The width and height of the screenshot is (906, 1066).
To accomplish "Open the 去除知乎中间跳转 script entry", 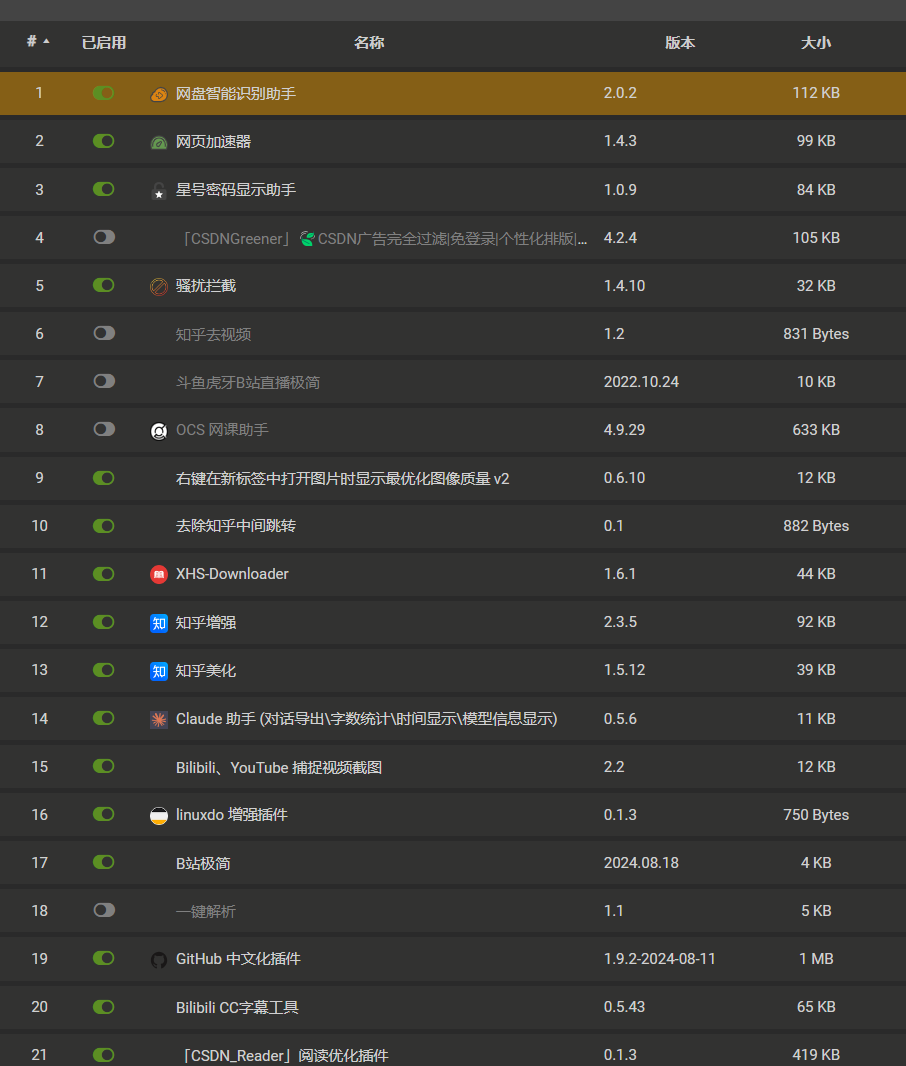I will coord(236,526).
